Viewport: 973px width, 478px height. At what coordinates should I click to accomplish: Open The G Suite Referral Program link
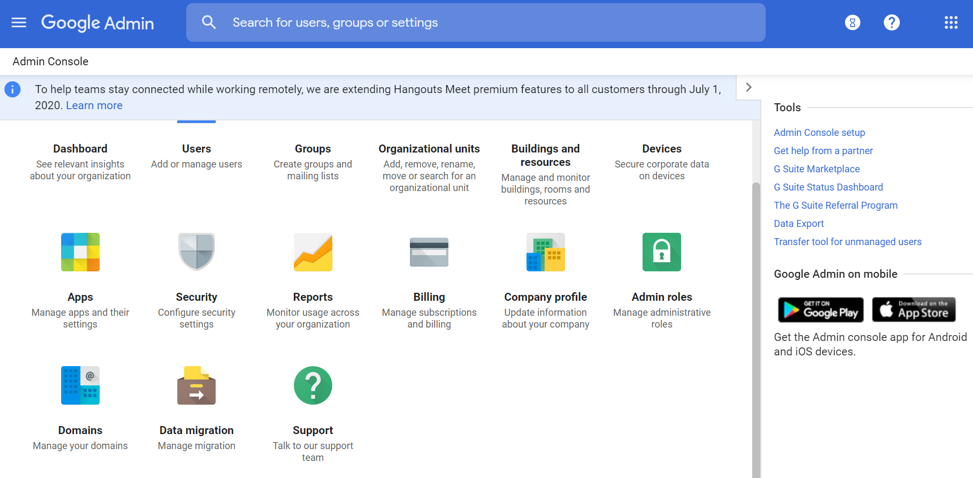836,205
